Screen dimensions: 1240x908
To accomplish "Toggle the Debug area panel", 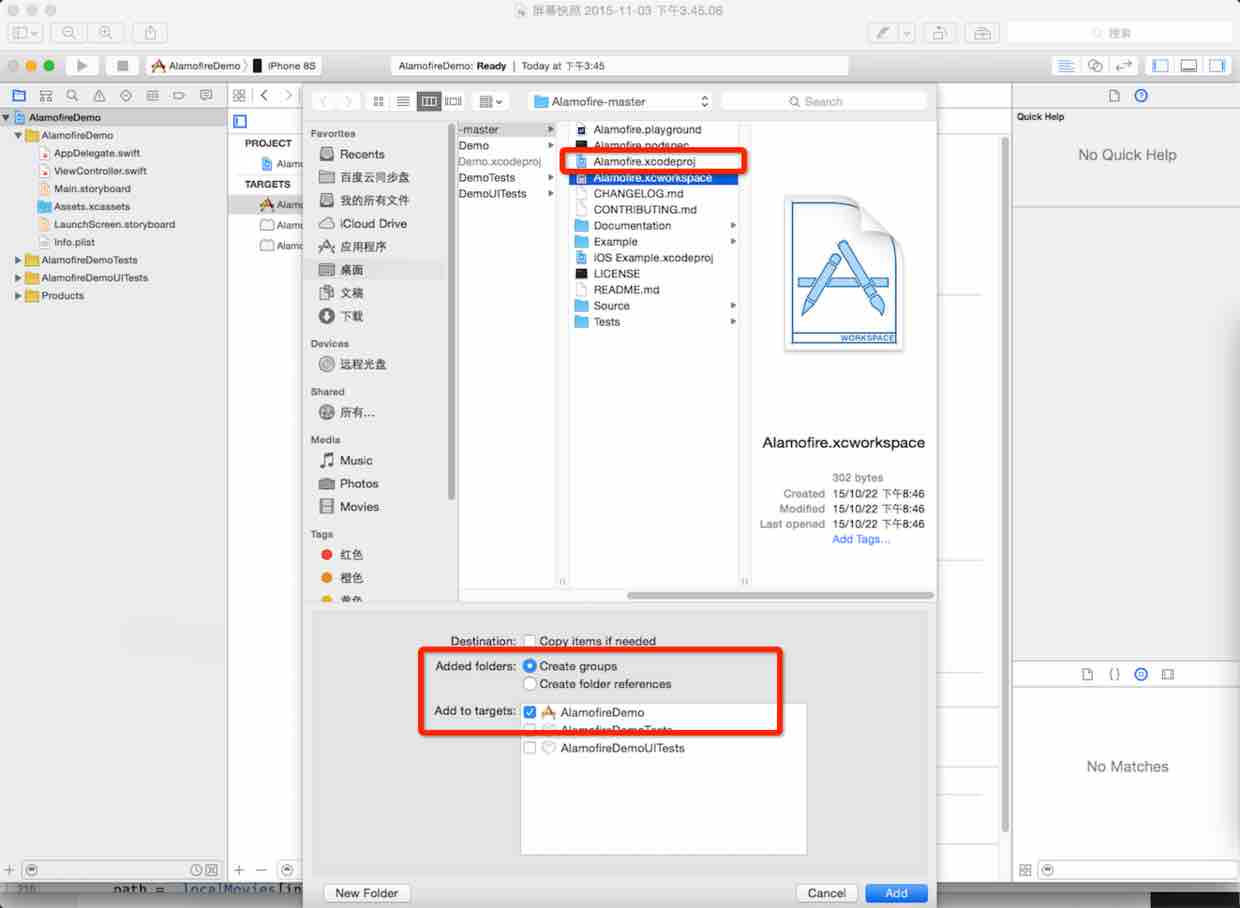I will [x=1189, y=66].
